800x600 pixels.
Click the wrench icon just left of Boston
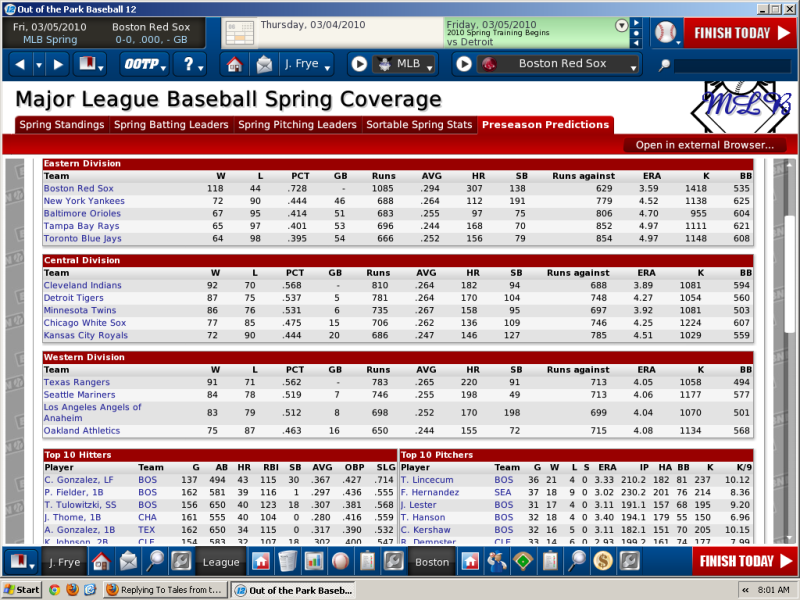pos(394,562)
